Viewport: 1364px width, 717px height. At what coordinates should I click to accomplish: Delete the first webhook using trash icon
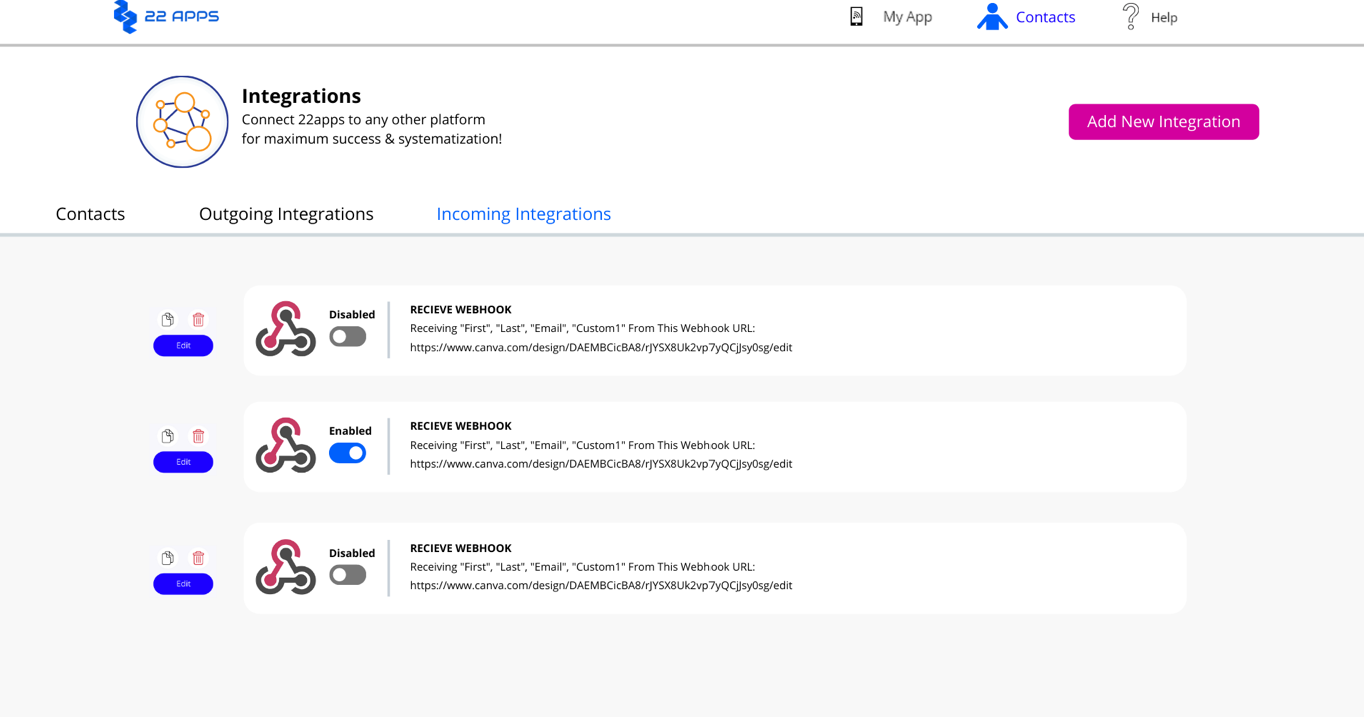pyautogui.click(x=198, y=320)
